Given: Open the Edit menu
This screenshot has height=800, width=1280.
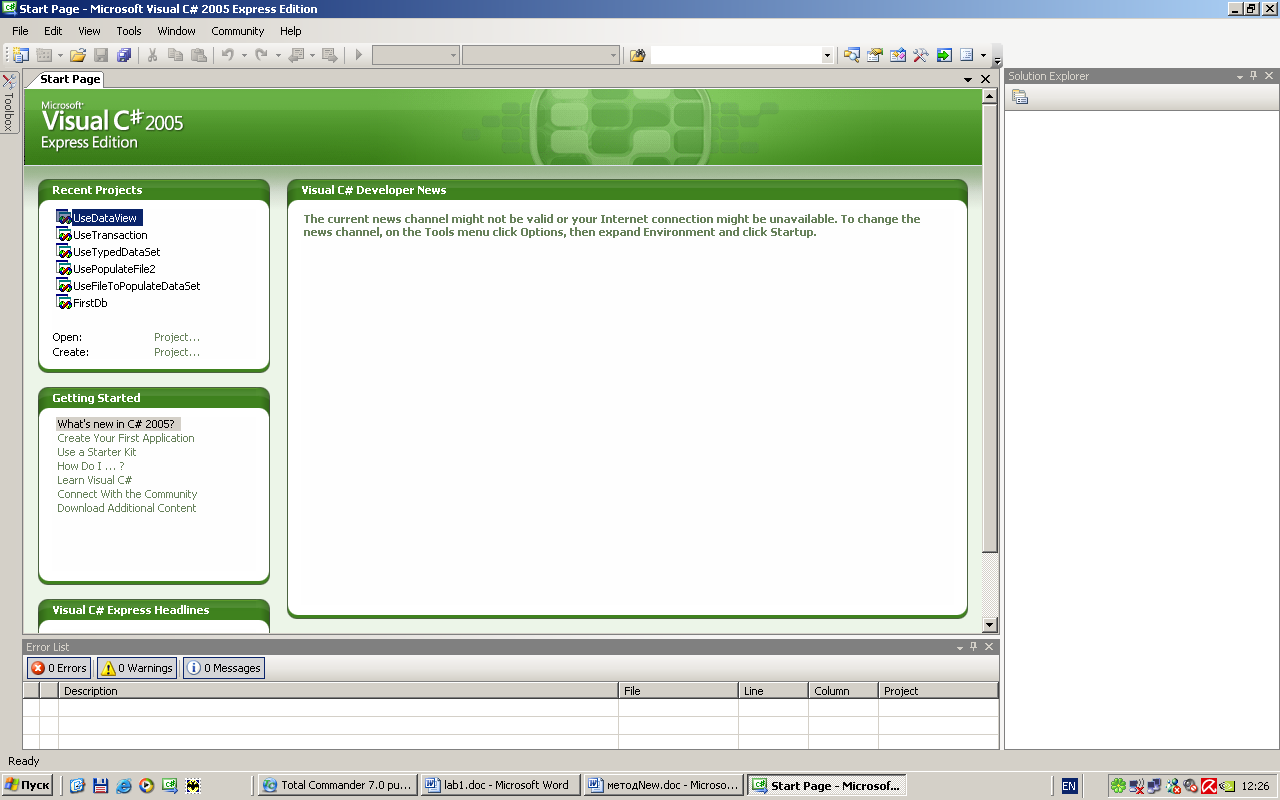Looking at the screenshot, I should pos(53,31).
